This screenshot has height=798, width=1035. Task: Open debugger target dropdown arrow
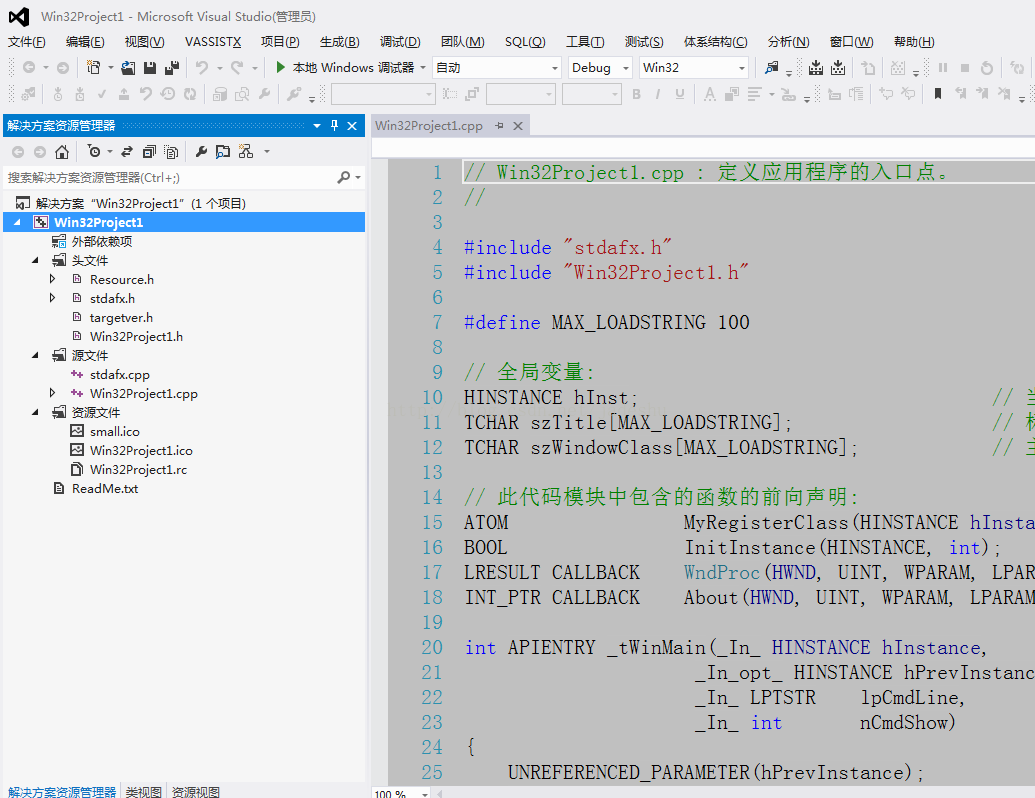click(x=422, y=67)
